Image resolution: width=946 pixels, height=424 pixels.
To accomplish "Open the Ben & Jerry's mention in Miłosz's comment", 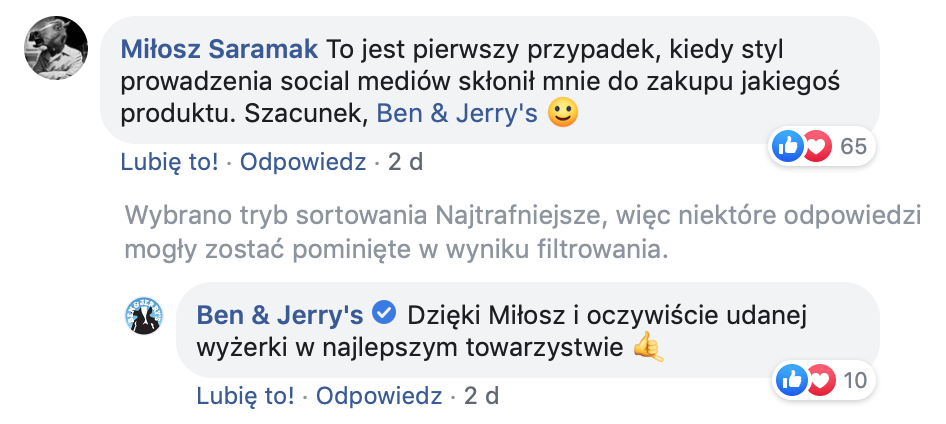I will pos(456,115).
